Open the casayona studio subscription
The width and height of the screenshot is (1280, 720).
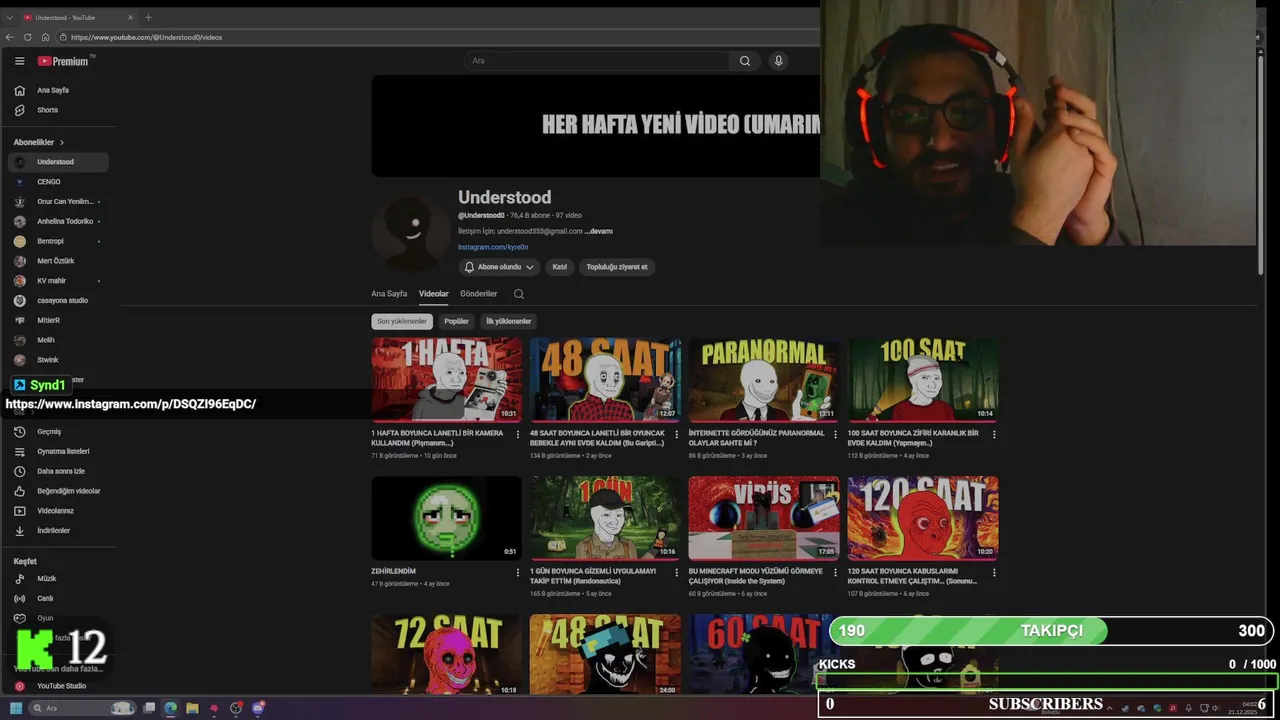tap(60, 300)
